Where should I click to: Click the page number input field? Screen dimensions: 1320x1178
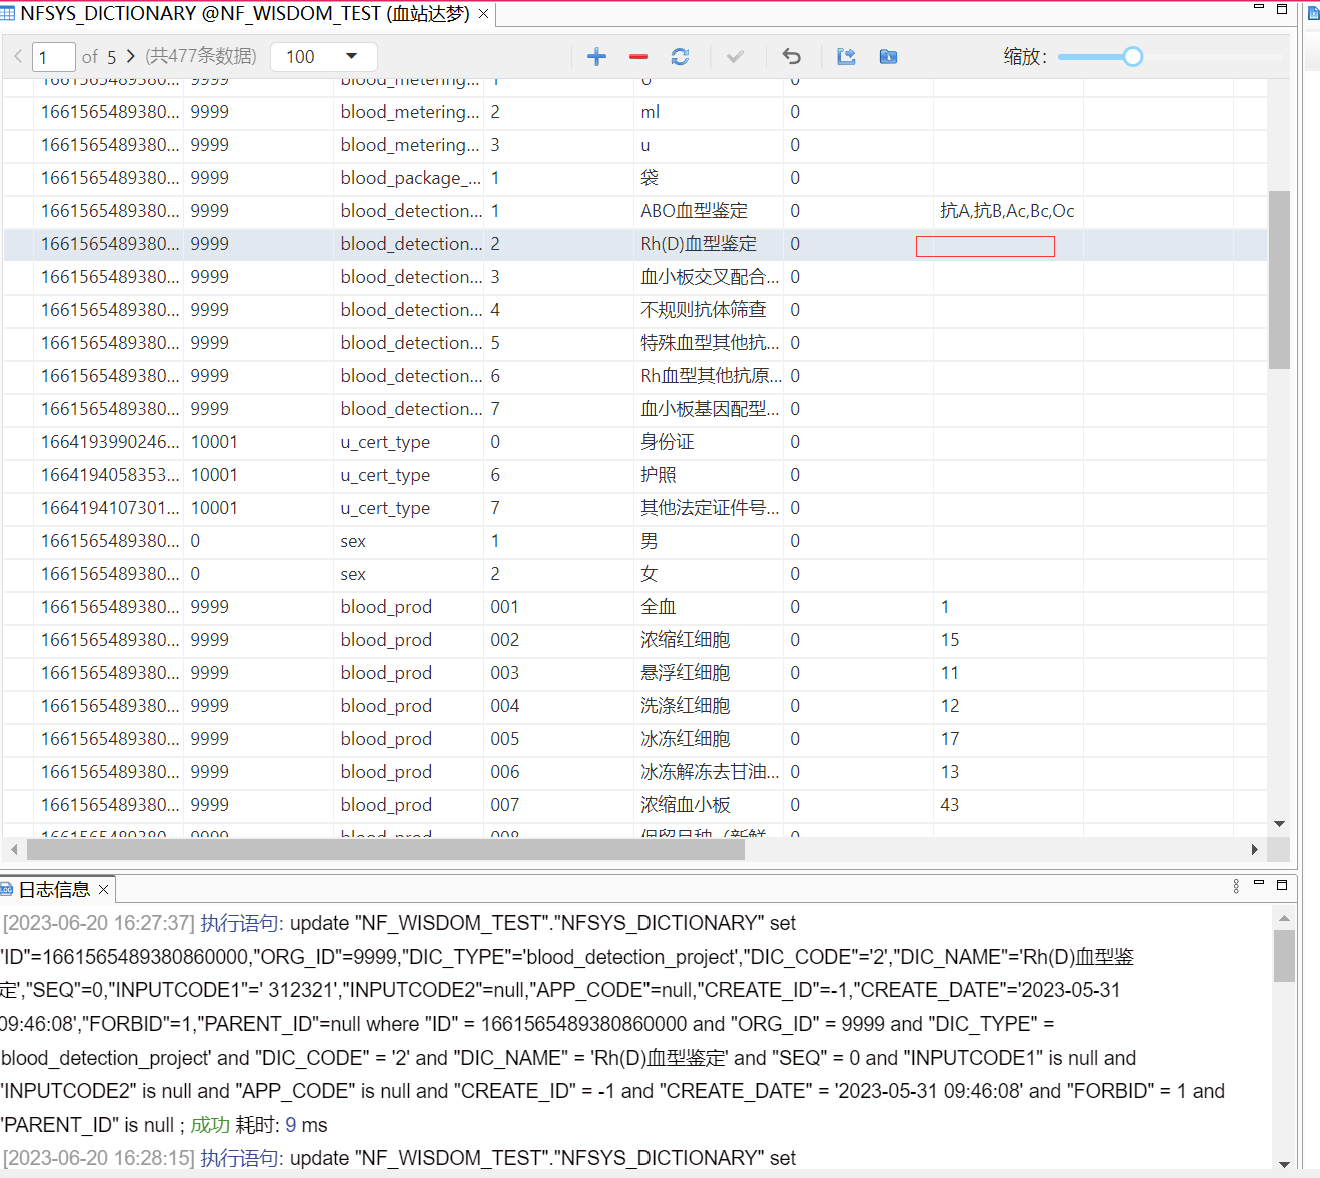(x=54, y=57)
